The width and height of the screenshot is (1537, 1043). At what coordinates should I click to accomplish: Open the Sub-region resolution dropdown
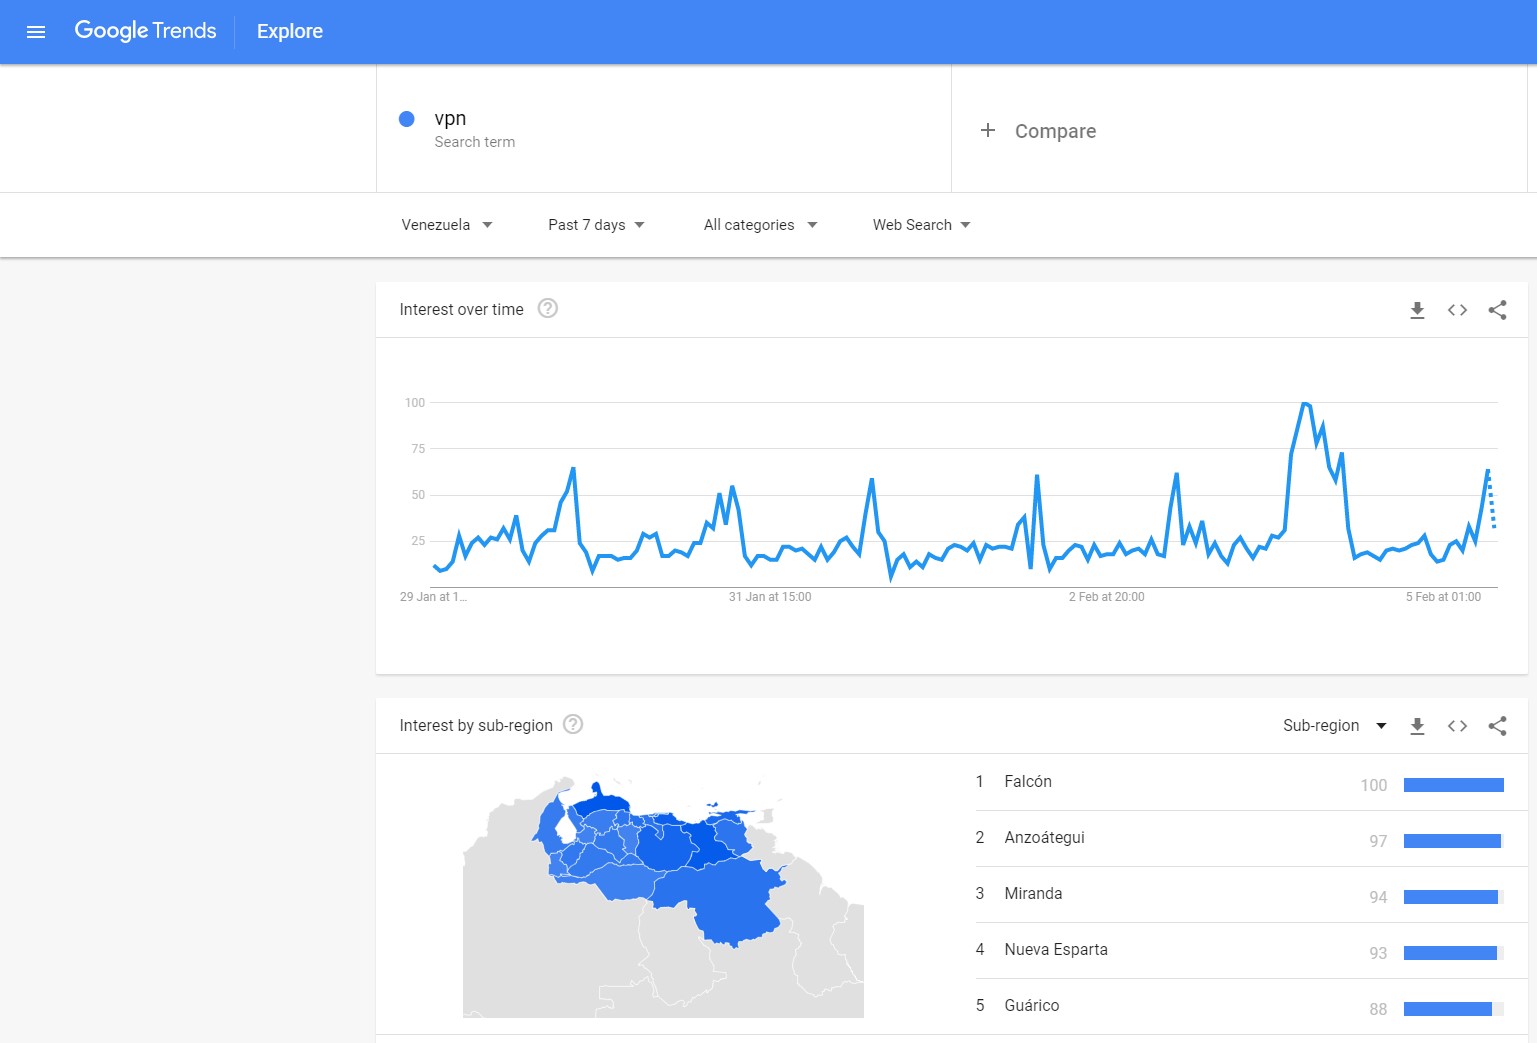pyautogui.click(x=1335, y=726)
